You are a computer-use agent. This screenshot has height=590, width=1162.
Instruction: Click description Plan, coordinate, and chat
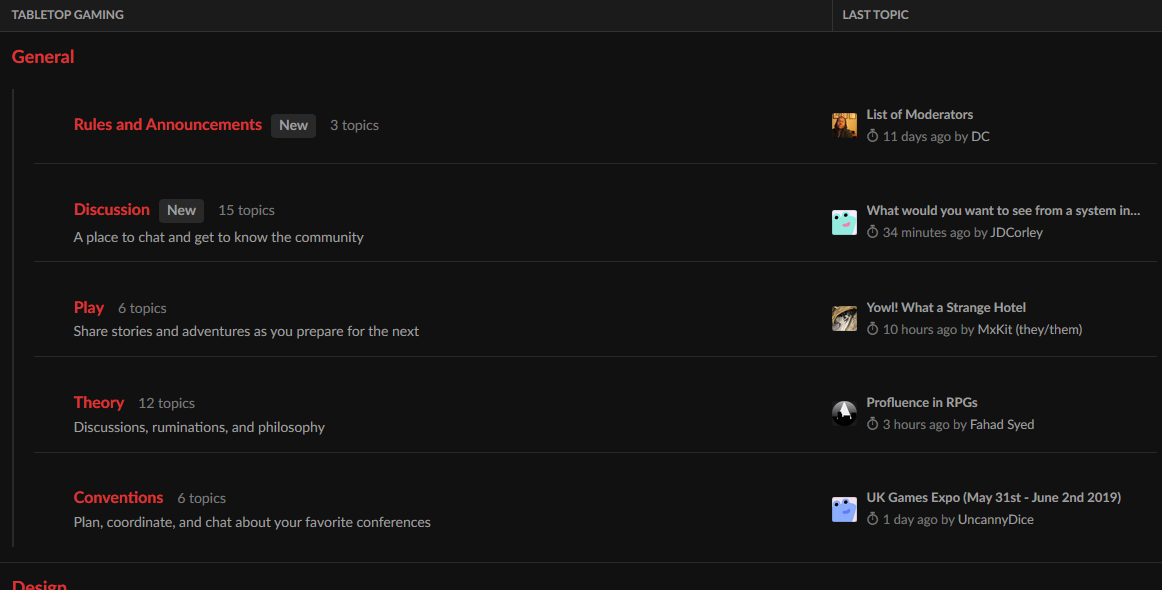click(252, 523)
